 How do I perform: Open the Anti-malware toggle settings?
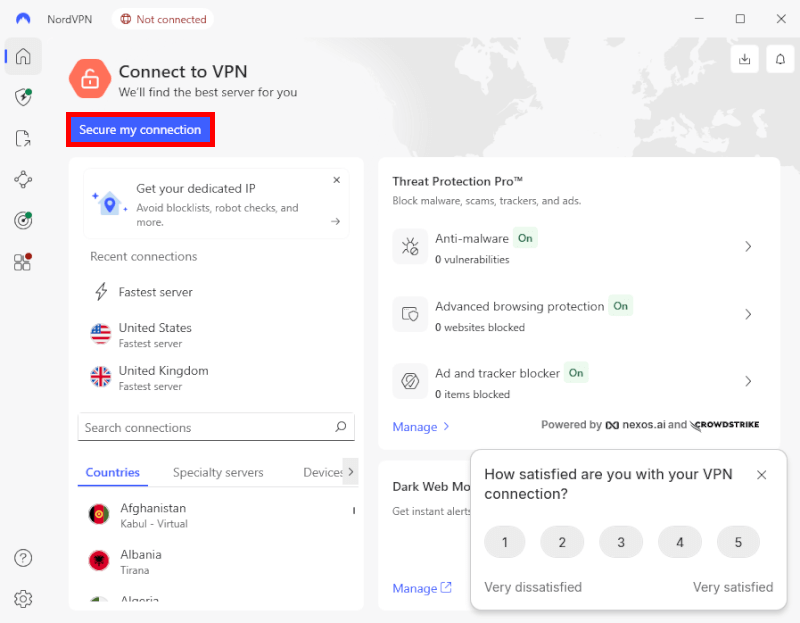pos(525,238)
